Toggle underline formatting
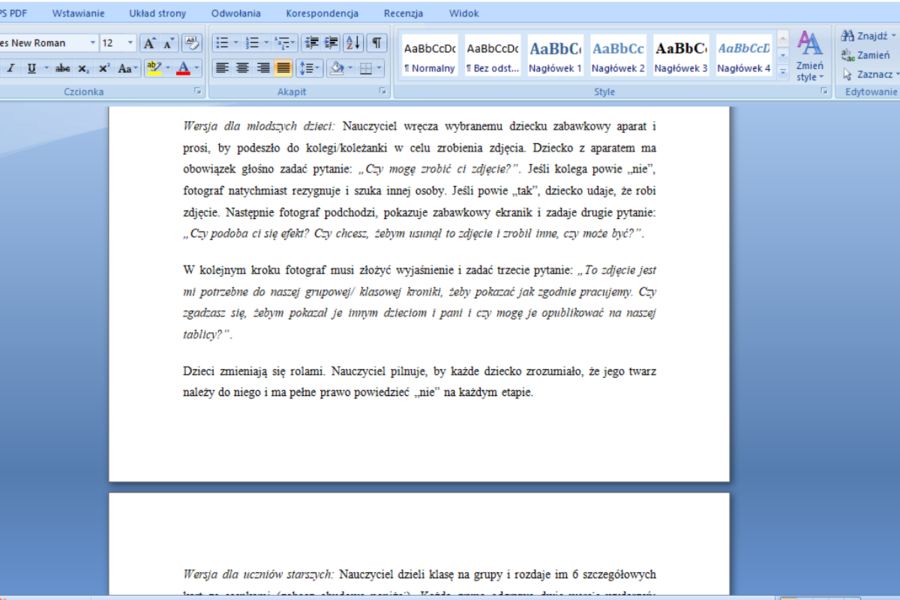The image size is (900, 600). [x=32, y=69]
